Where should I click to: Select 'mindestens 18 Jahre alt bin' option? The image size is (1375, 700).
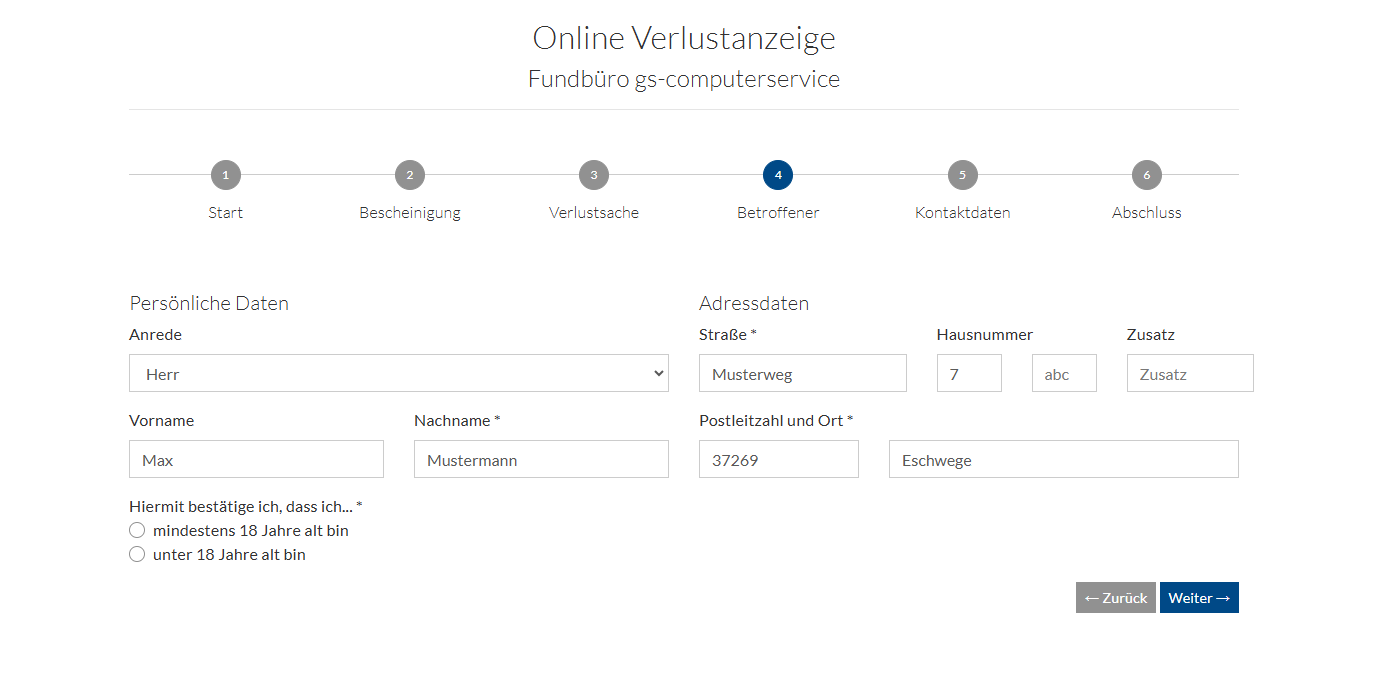[137, 530]
